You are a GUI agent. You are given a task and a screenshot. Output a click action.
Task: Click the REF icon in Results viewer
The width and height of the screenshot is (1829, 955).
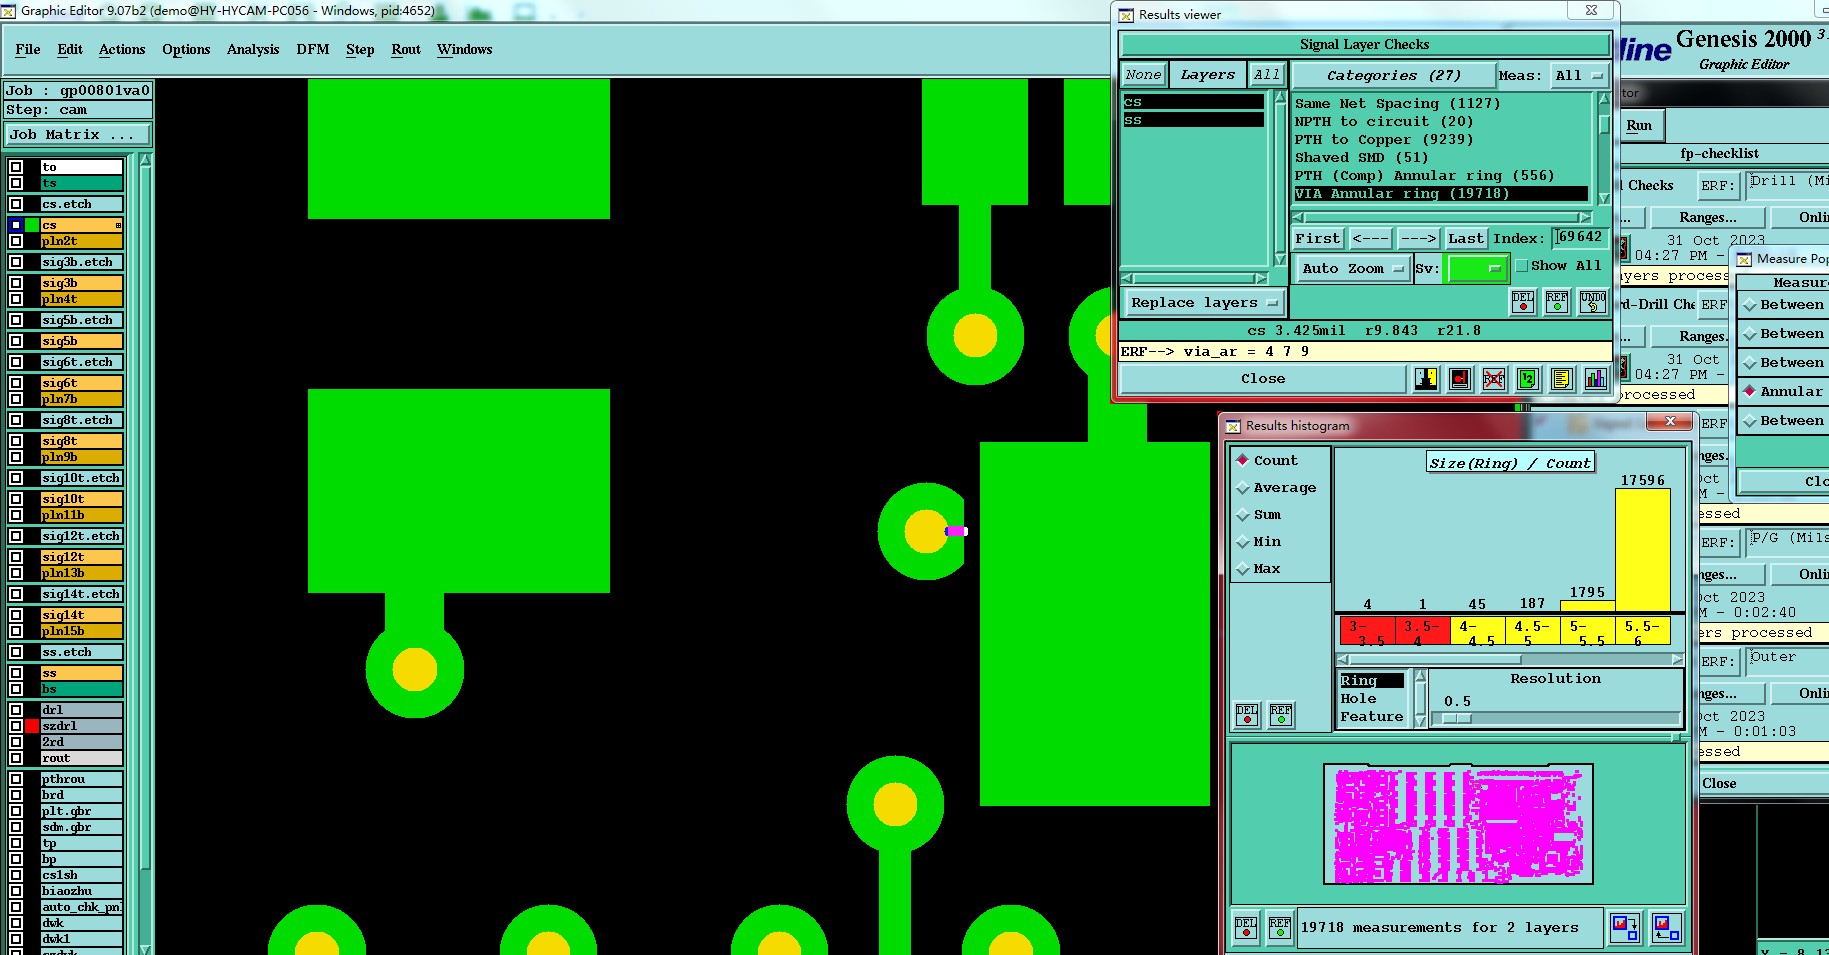[1557, 302]
